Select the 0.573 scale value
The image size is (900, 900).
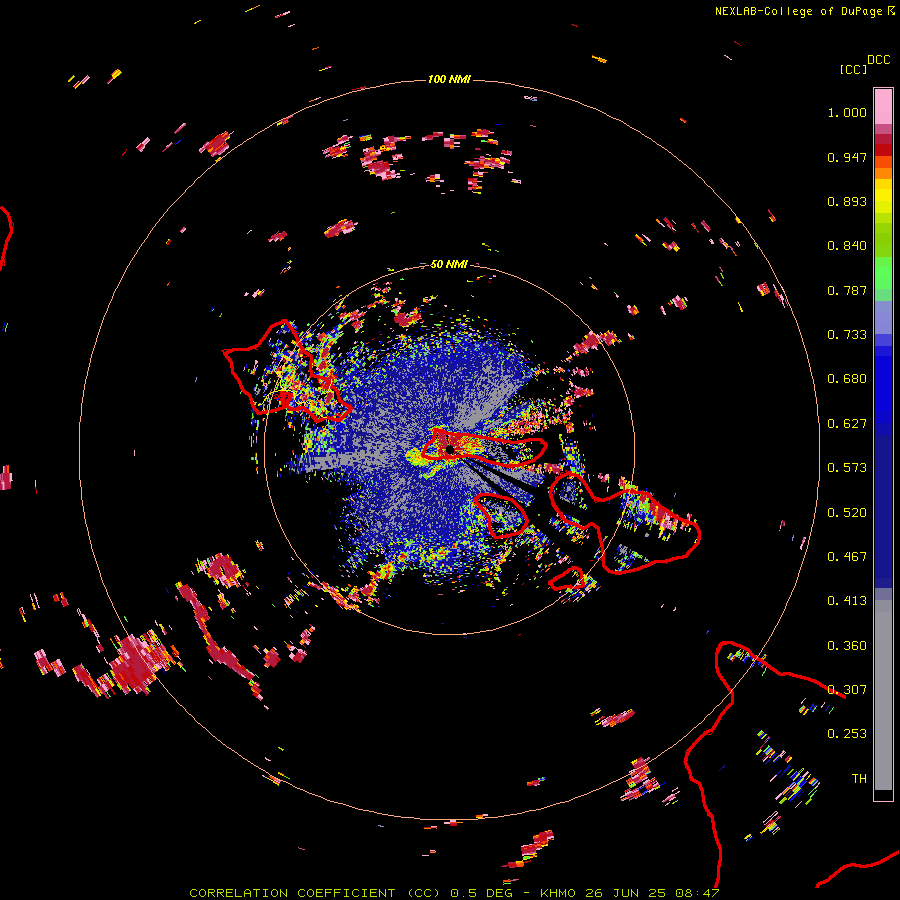(x=847, y=468)
